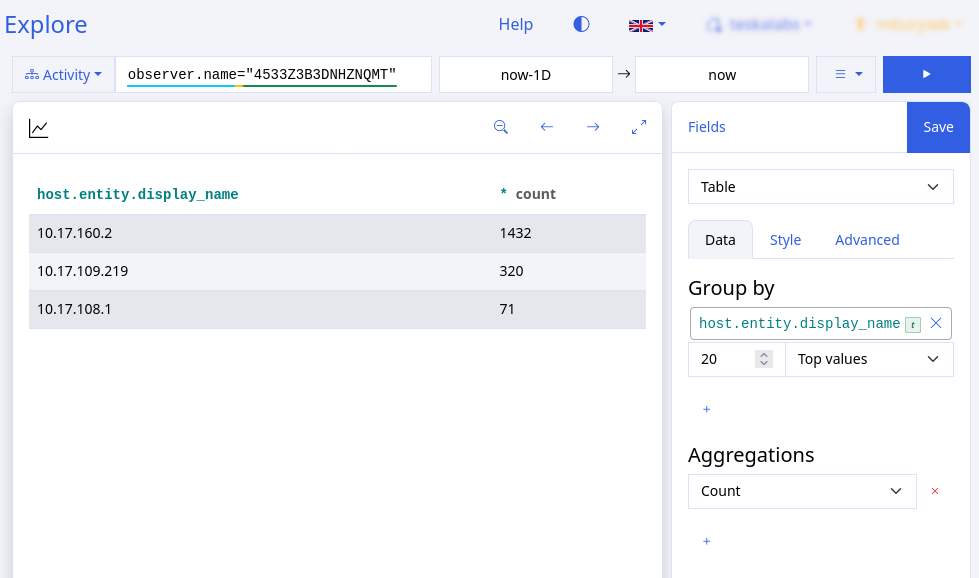
Task: Shift time range back with left arrow
Action: 547,127
